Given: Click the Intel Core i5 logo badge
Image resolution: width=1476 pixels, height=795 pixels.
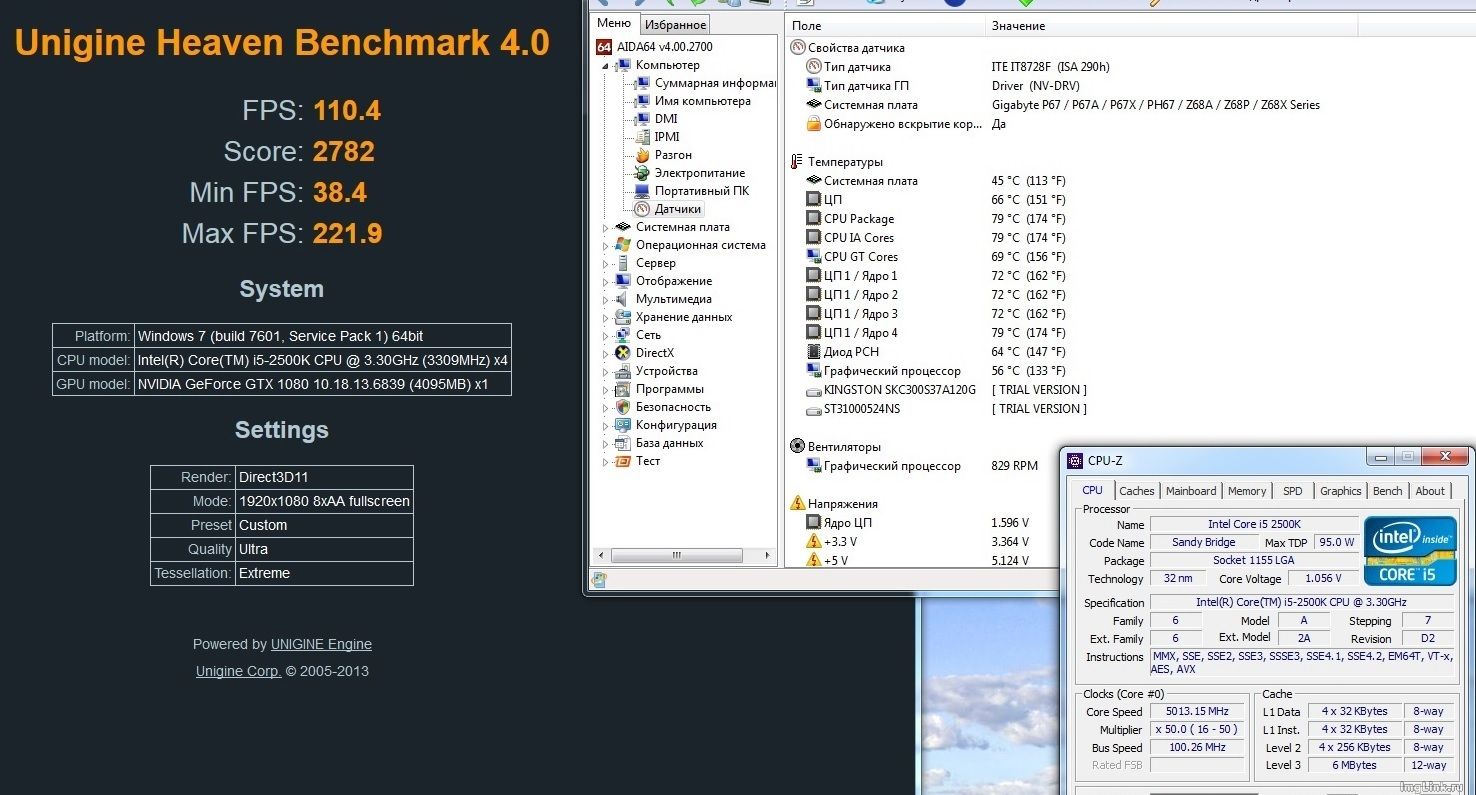Looking at the screenshot, I should (1411, 551).
